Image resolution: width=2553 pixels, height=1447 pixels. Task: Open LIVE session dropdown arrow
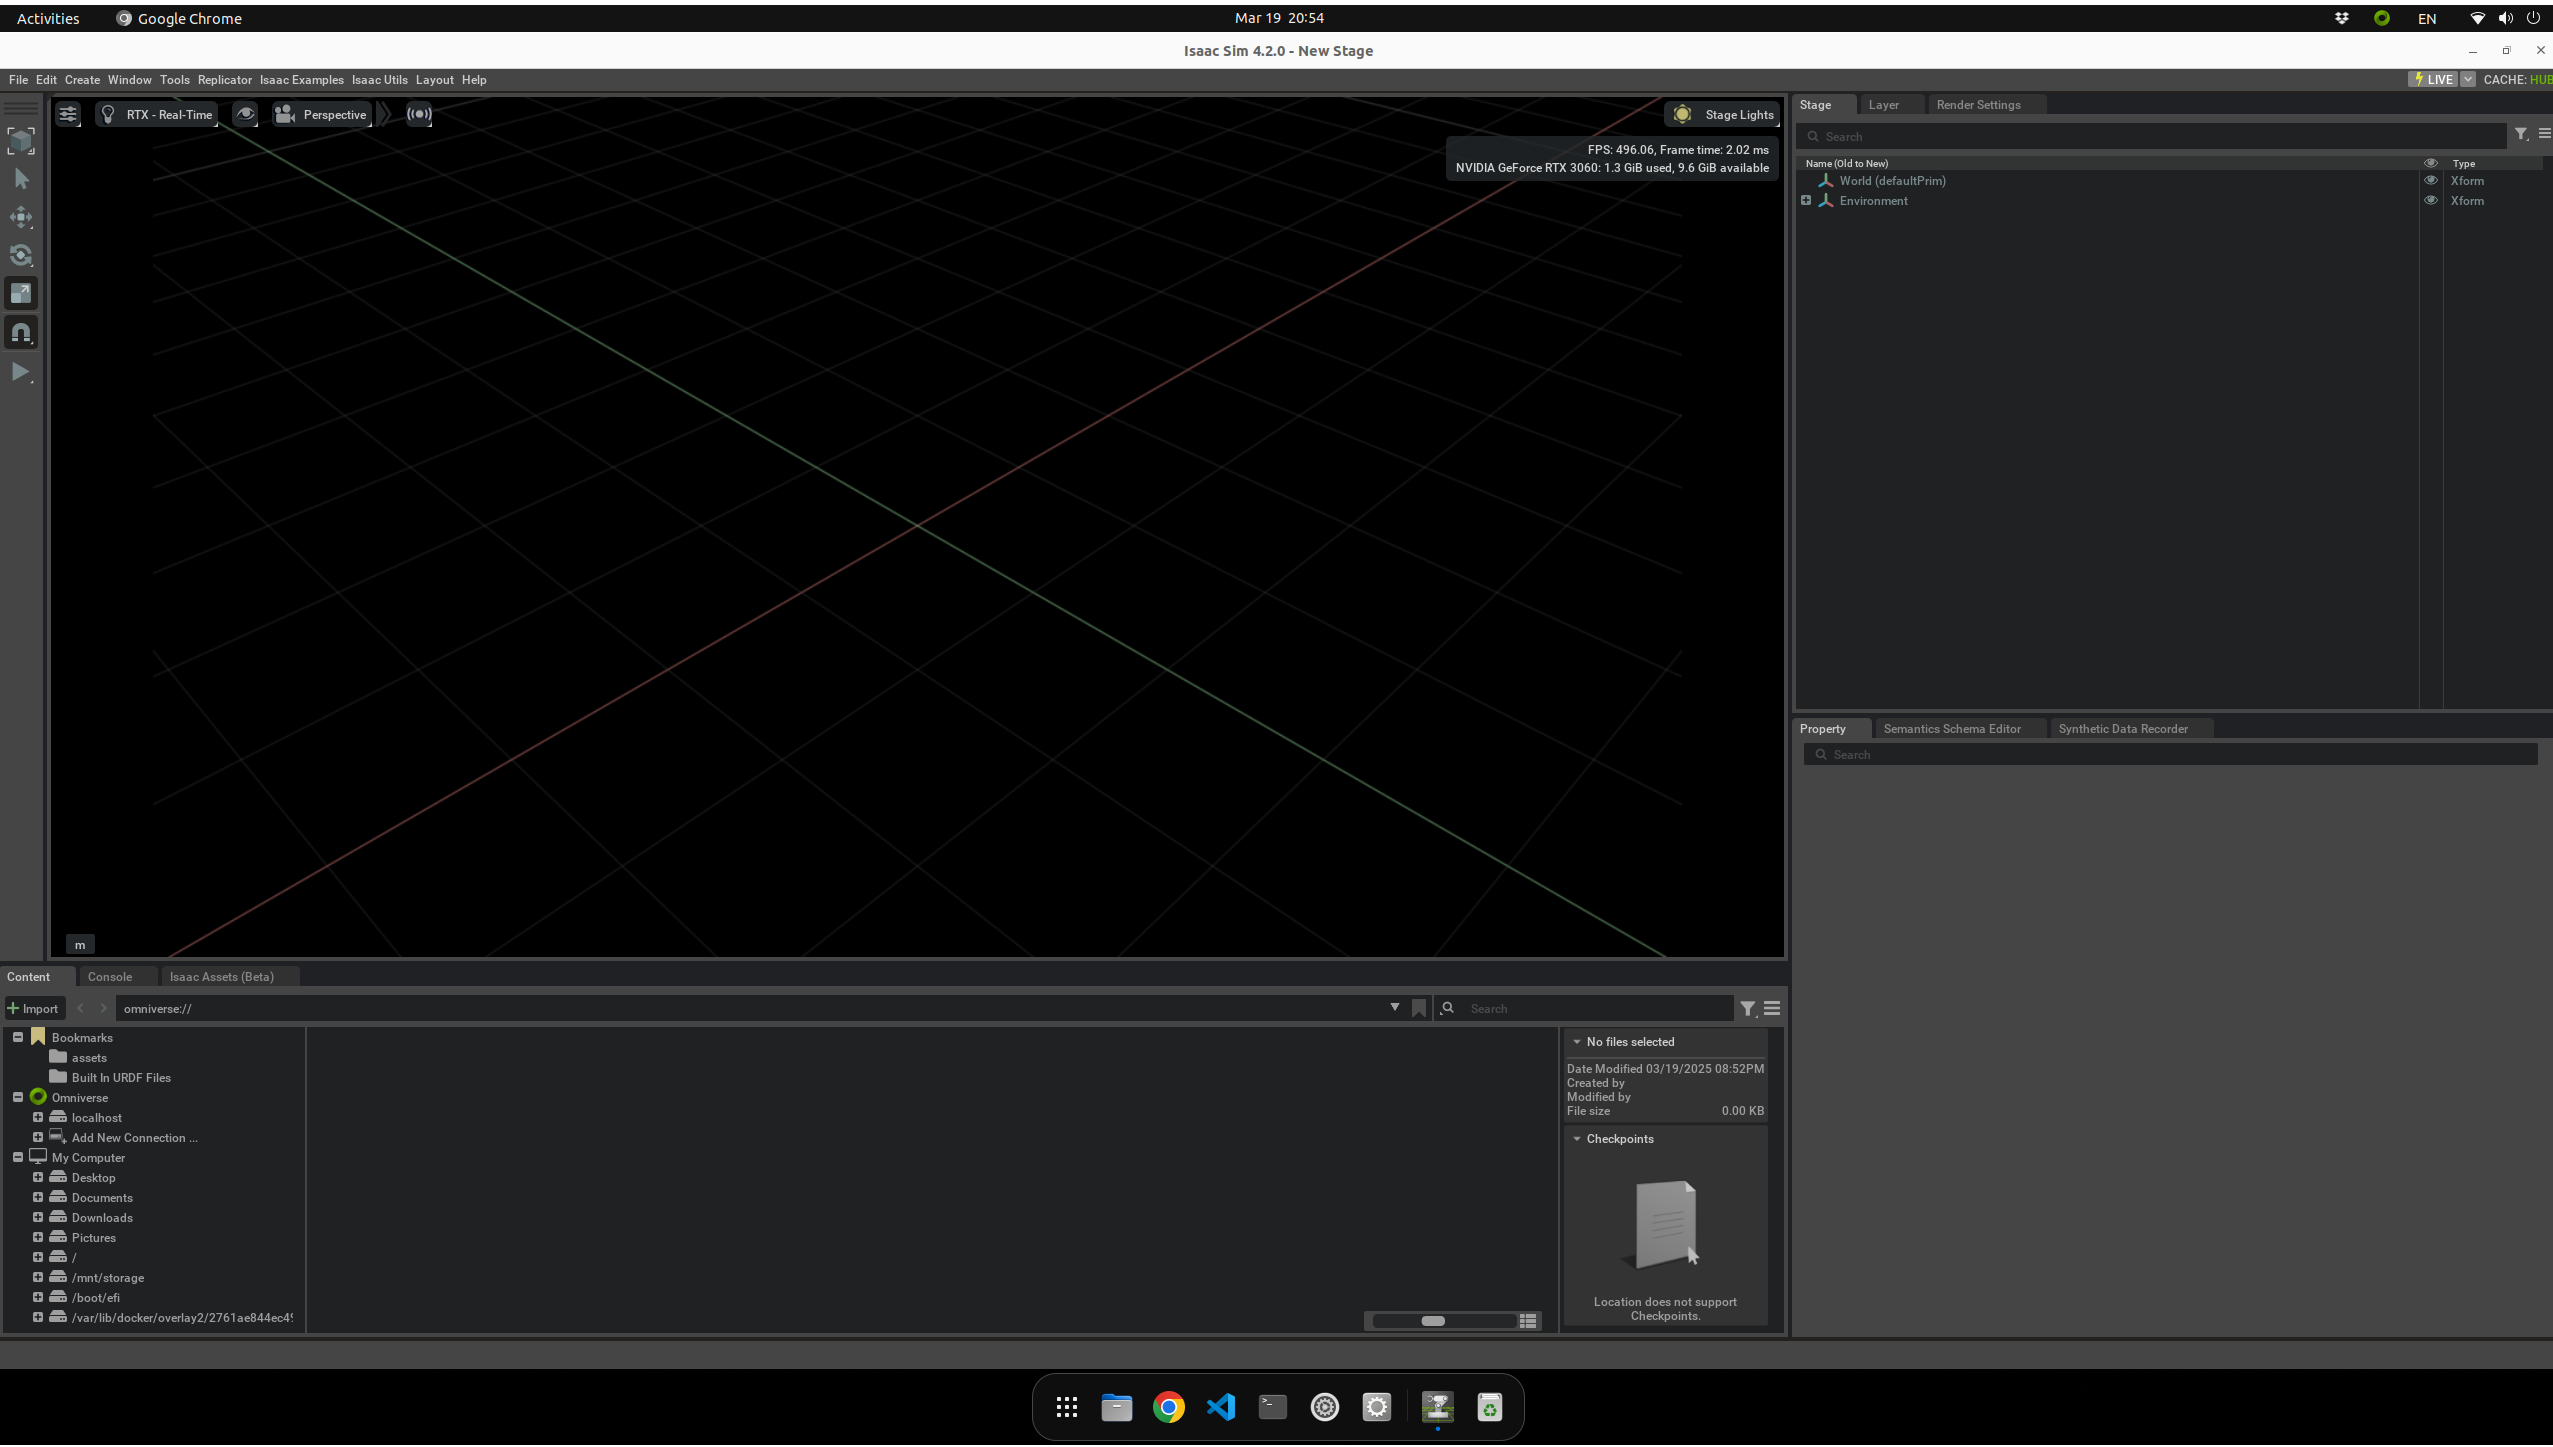coord(2467,80)
